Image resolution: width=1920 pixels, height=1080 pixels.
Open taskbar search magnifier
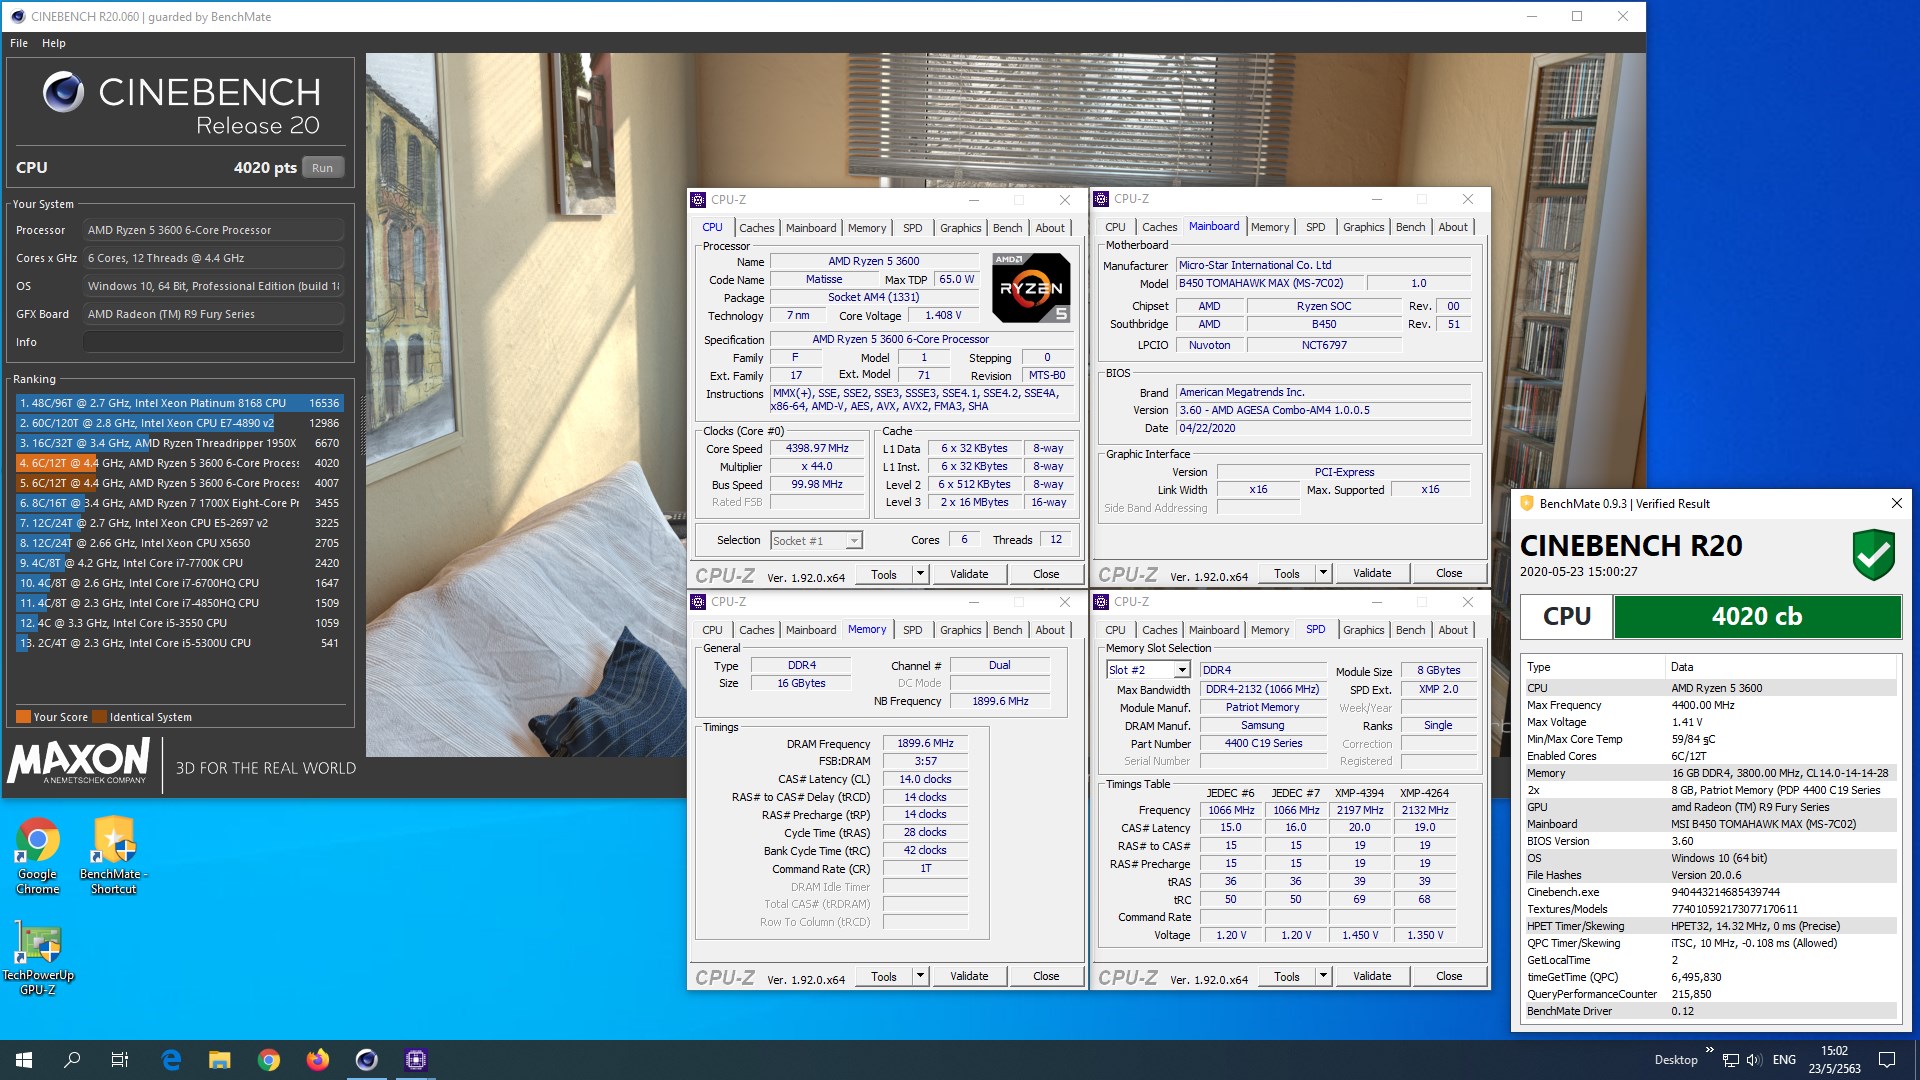pyautogui.click(x=72, y=1060)
